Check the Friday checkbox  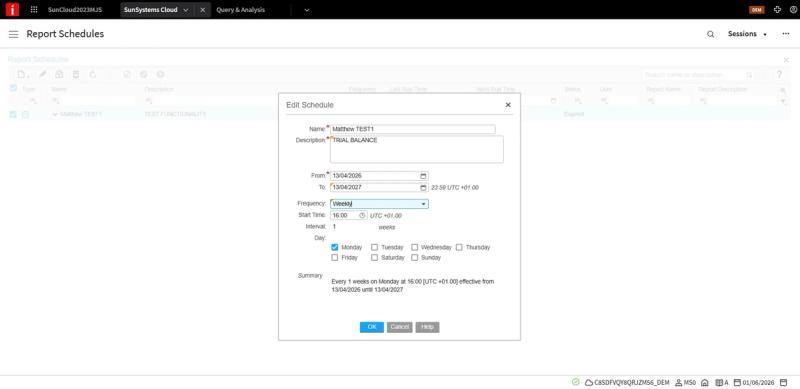click(x=335, y=258)
